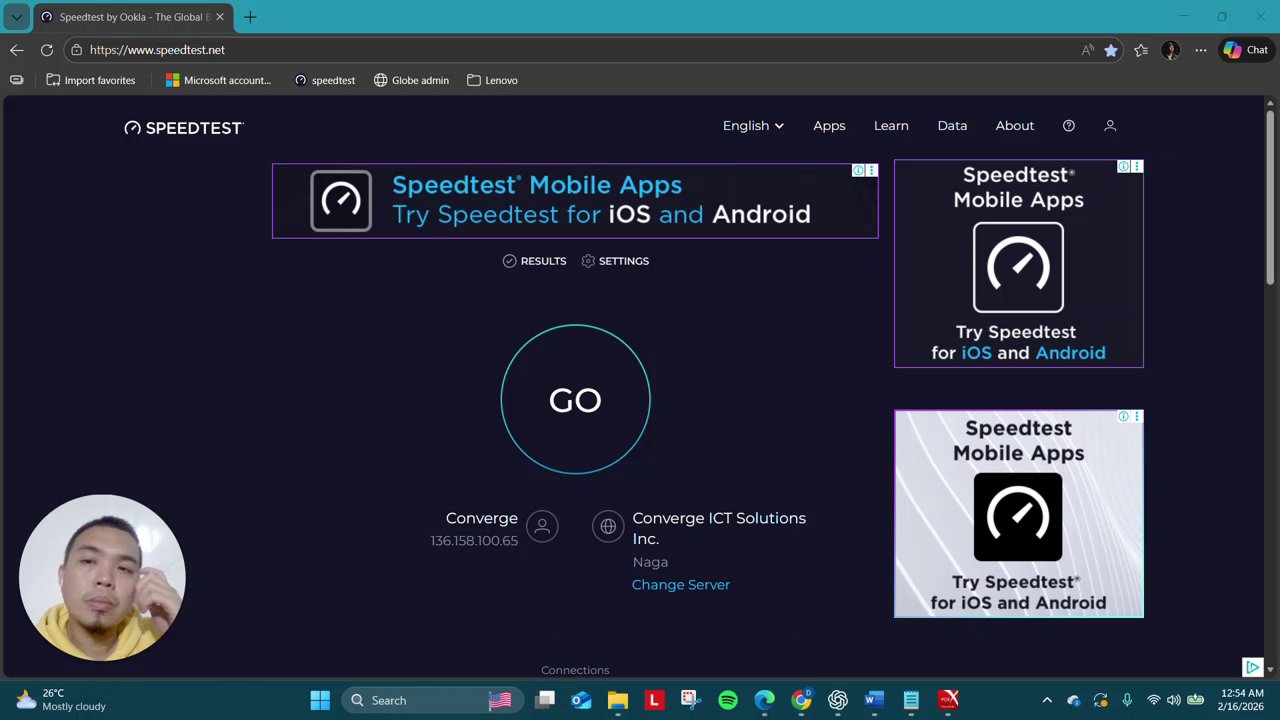Screen dimensions: 1280x720
Task: Open the read aloud icon in address bar
Action: pos(1088,50)
